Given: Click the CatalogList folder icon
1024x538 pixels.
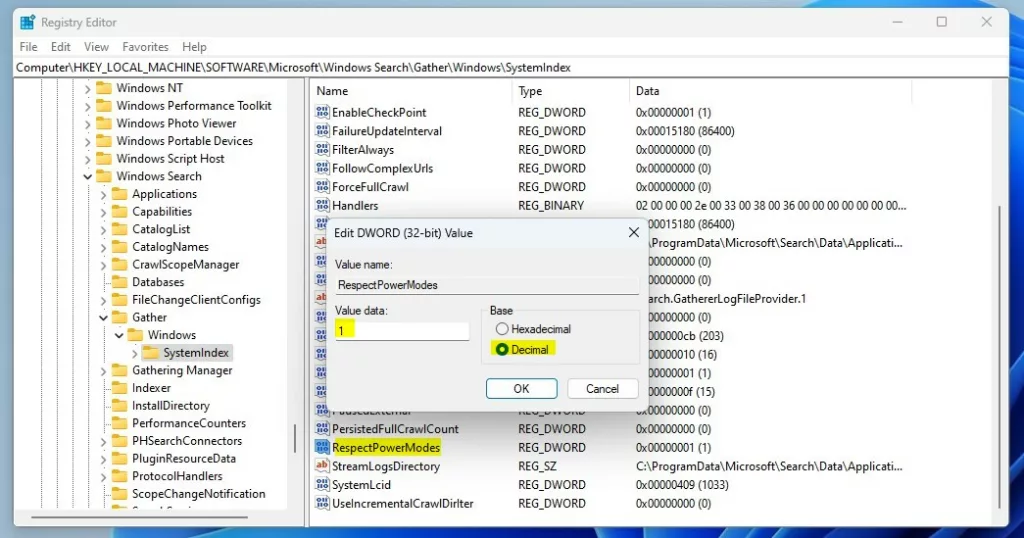Looking at the screenshot, I should pos(120,229).
